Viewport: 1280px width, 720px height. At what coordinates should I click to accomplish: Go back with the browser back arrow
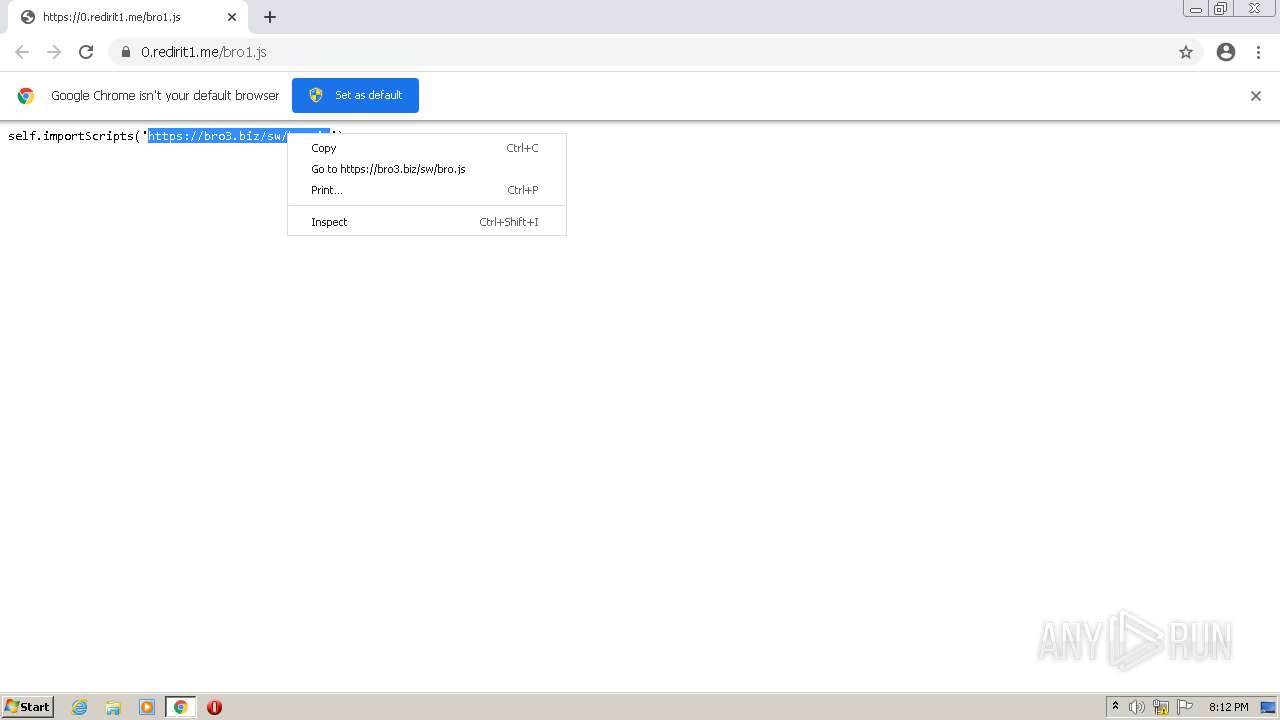[x=22, y=52]
